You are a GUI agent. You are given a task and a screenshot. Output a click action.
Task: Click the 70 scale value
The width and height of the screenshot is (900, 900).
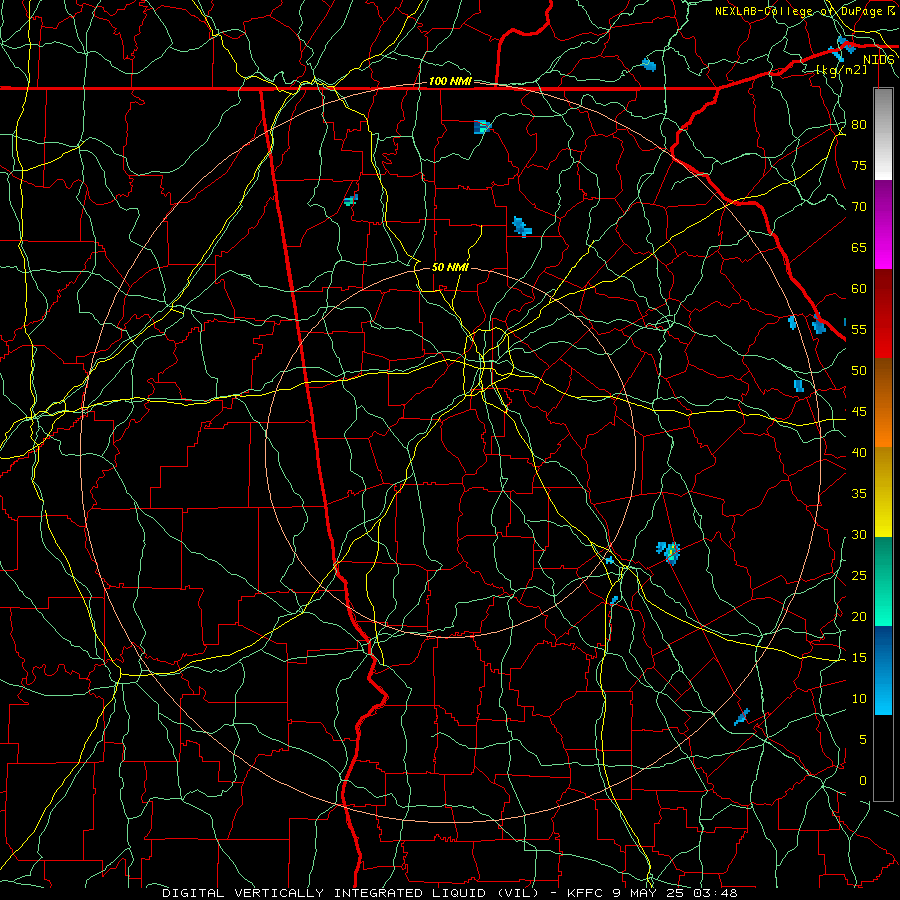coord(859,207)
